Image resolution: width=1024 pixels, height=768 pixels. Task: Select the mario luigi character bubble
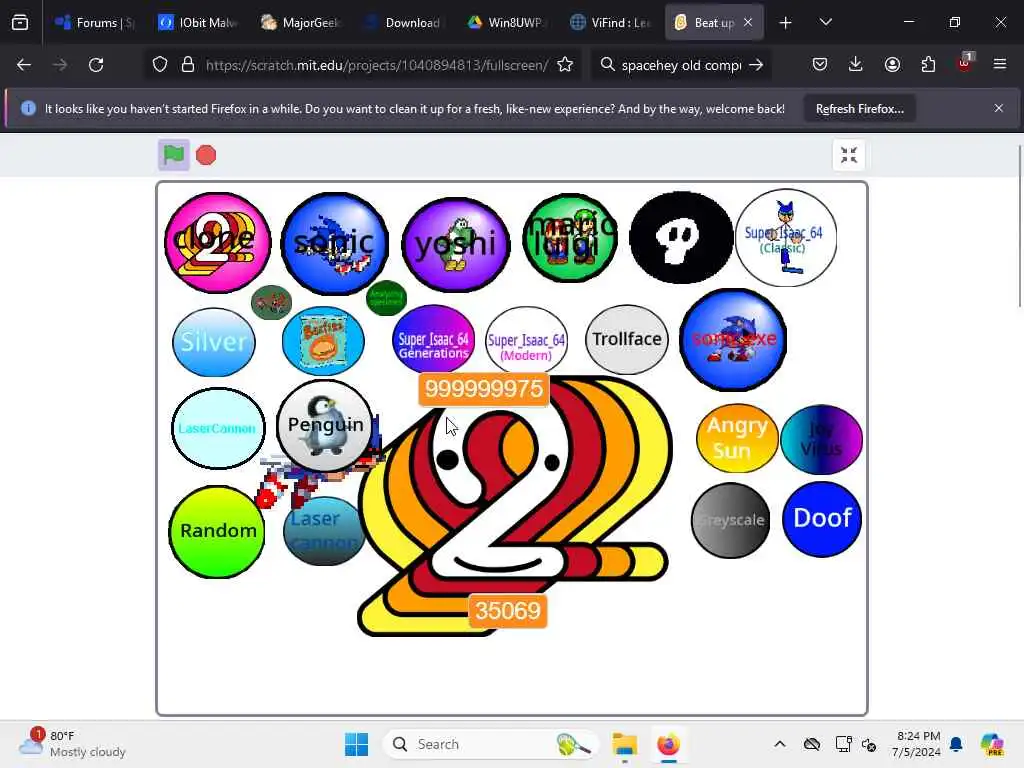pos(570,238)
